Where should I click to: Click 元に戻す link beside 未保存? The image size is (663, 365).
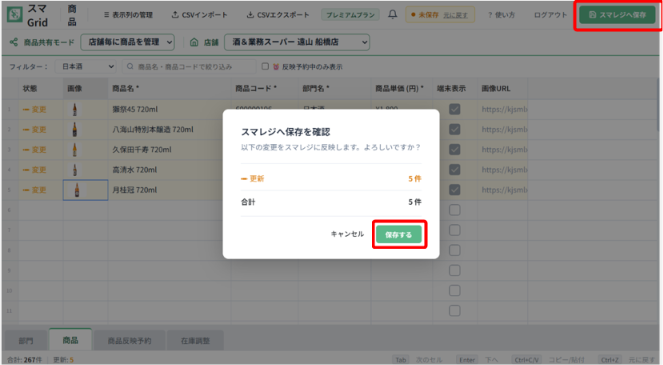[x=455, y=15]
